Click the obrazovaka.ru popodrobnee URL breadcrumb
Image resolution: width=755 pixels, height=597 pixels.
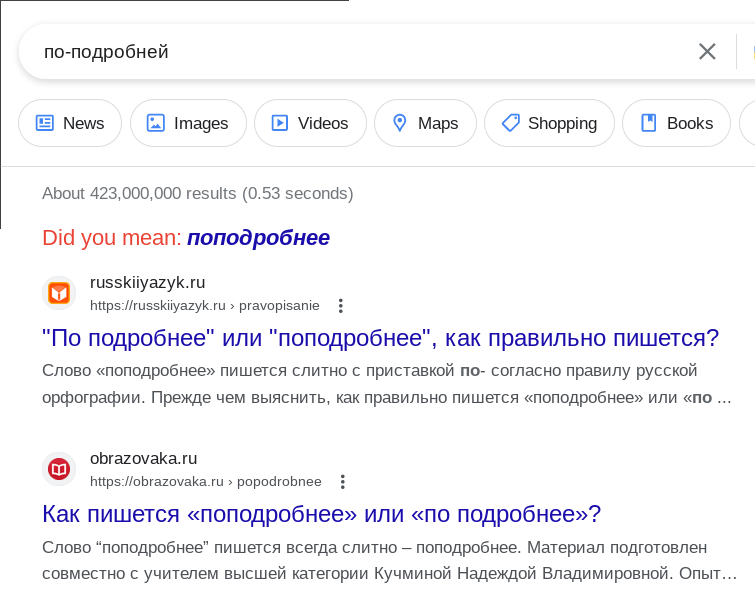coord(206,482)
